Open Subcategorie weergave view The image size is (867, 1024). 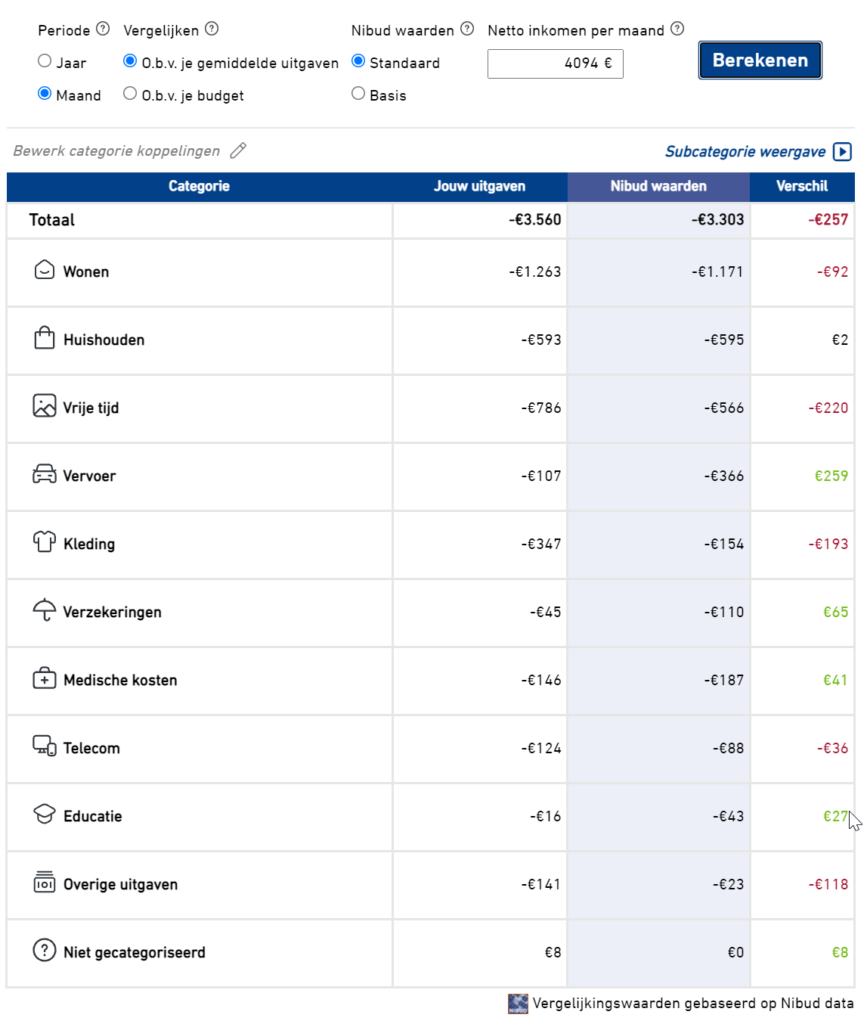pyautogui.click(x=757, y=152)
